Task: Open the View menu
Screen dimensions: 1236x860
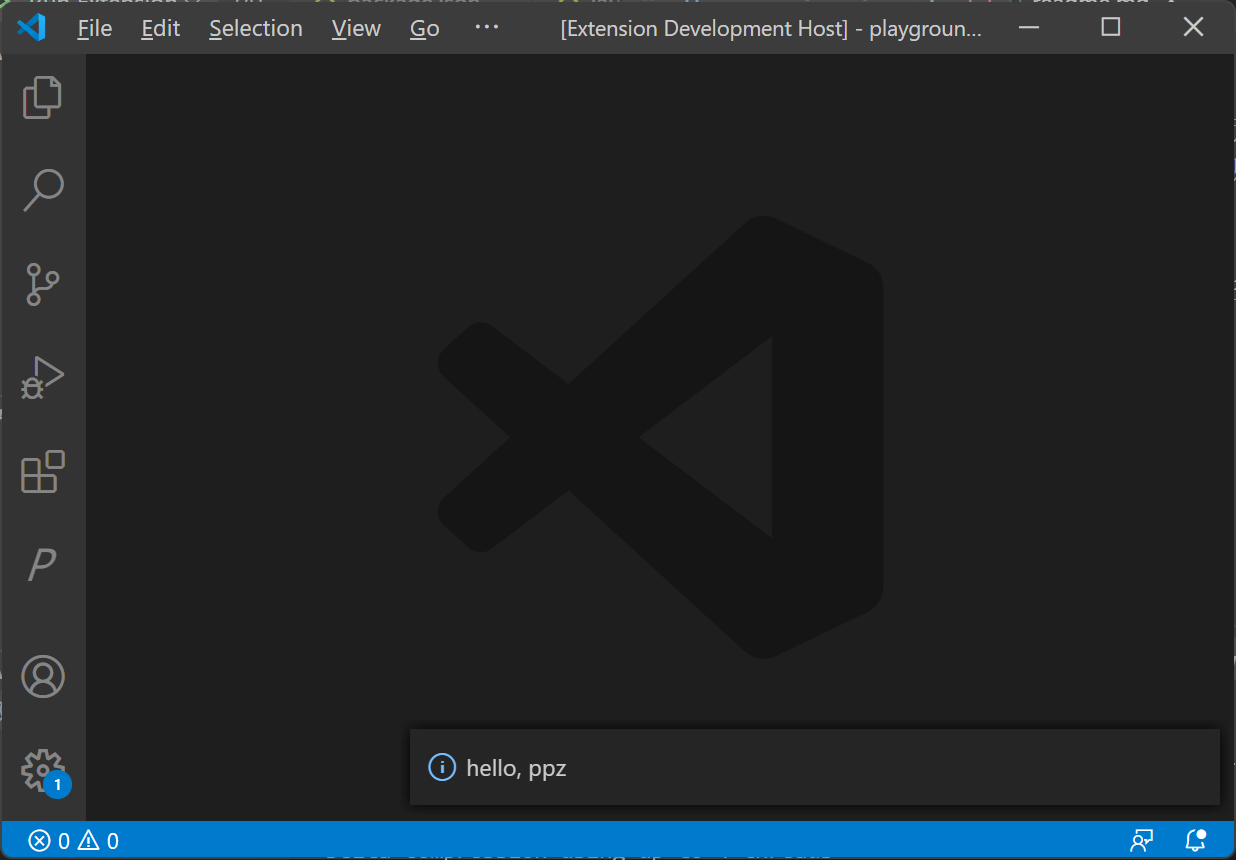Action: tap(356, 28)
